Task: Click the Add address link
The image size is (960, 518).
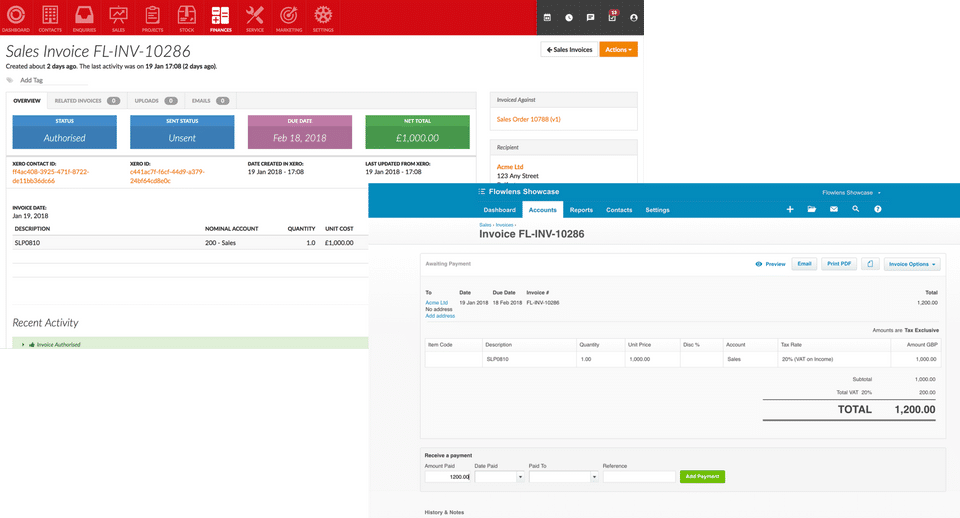Action: [x=440, y=316]
